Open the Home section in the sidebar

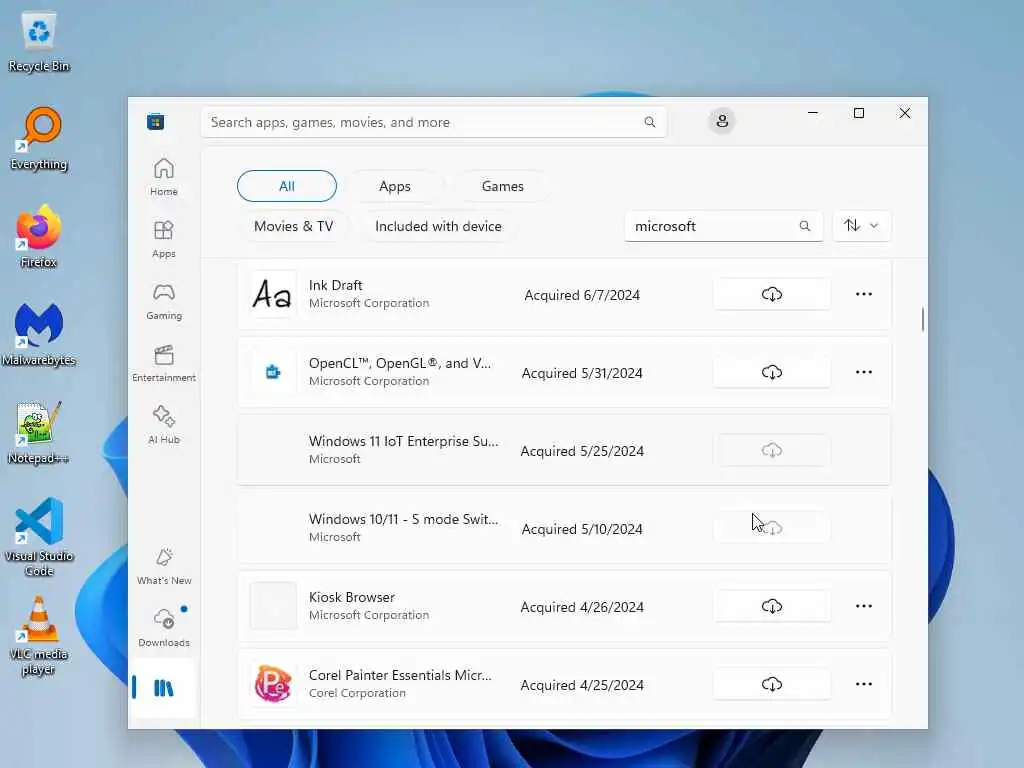pyautogui.click(x=163, y=177)
